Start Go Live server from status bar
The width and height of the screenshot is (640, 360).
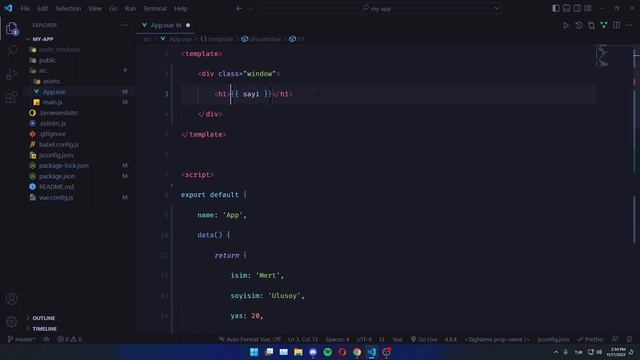coord(424,339)
